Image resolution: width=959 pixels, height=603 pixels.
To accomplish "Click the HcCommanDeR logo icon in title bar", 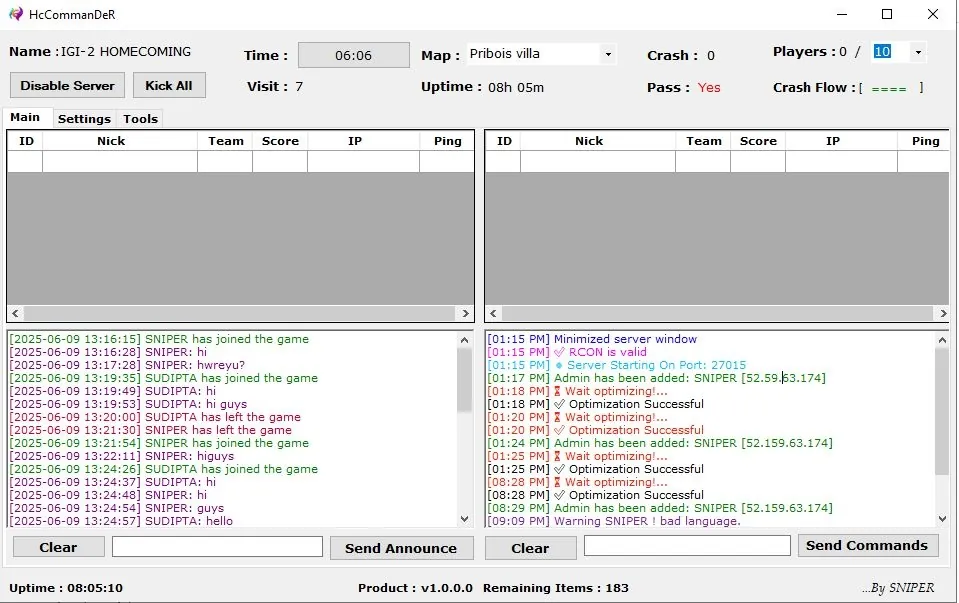I will click(x=14, y=14).
